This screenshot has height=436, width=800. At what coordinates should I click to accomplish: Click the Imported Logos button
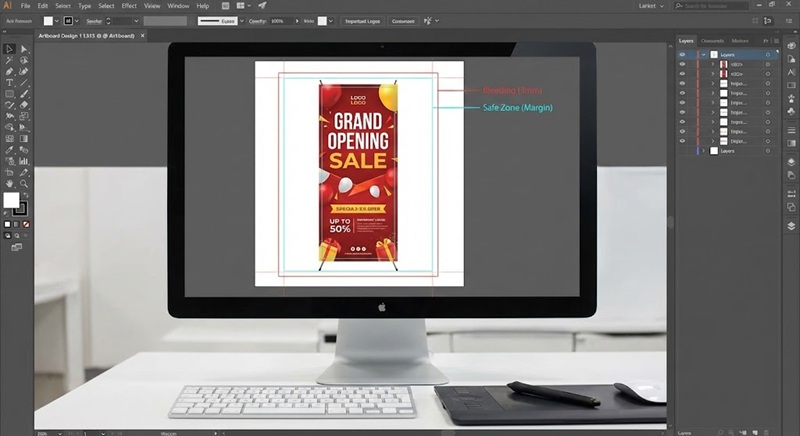(361, 20)
